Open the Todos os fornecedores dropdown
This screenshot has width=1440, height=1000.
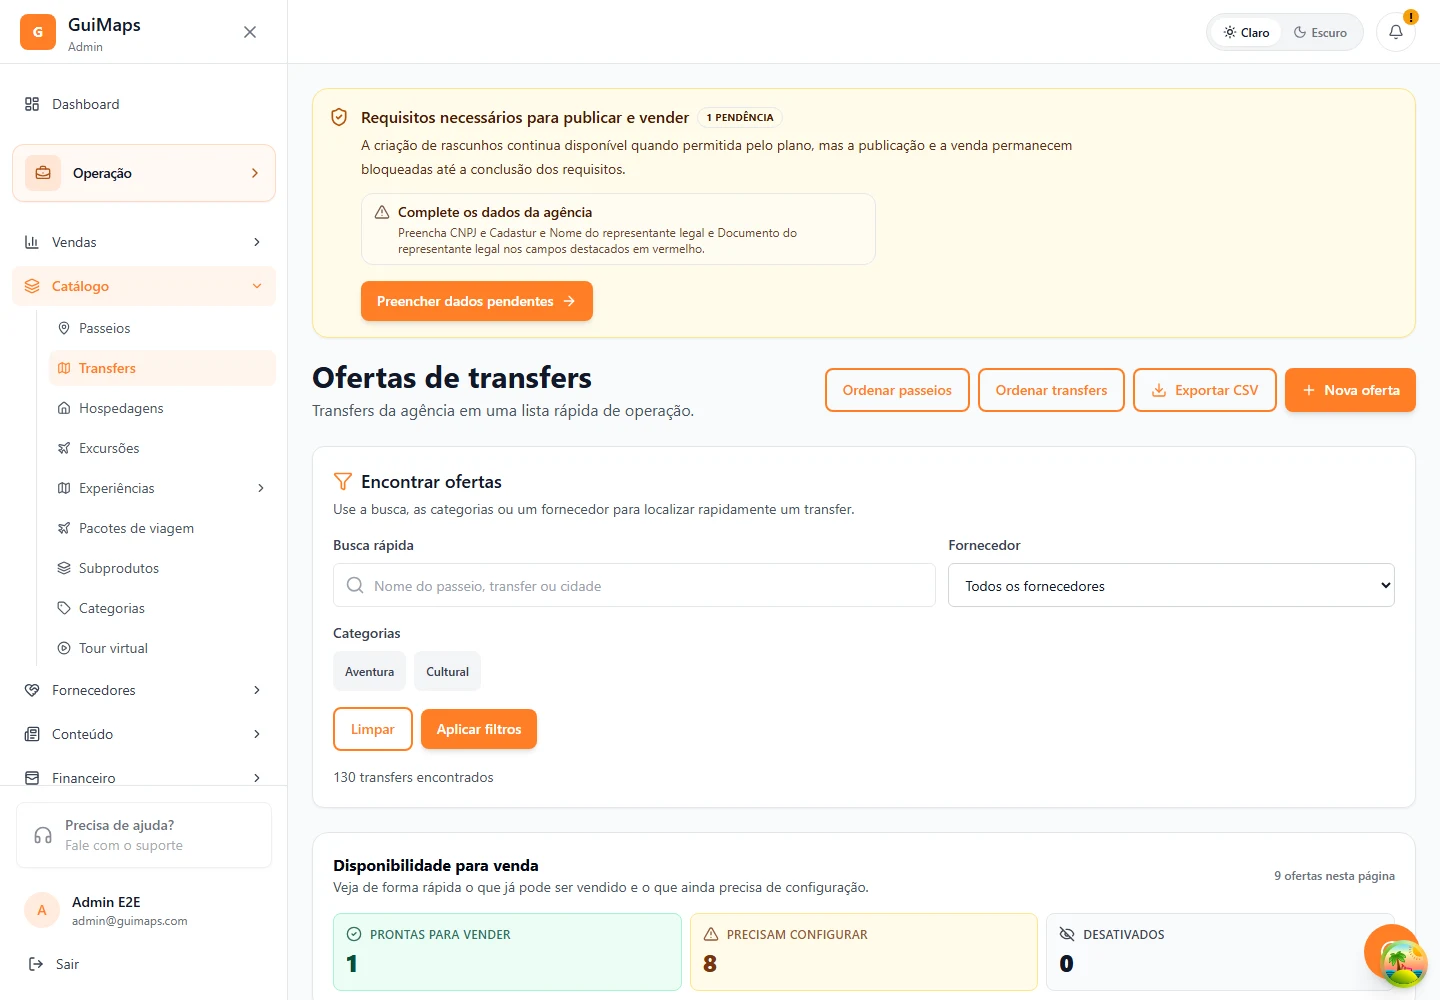1171,586
